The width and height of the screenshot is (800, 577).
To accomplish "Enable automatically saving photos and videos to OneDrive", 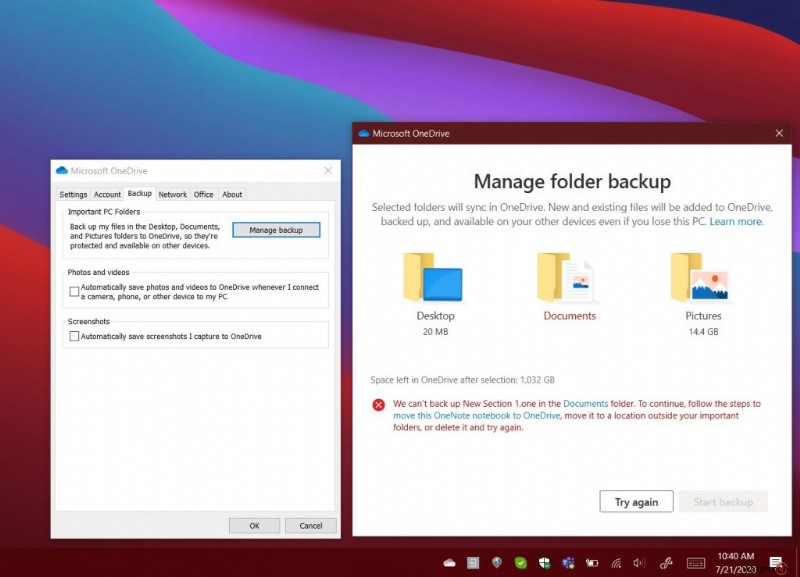I will (x=75, y=289).
